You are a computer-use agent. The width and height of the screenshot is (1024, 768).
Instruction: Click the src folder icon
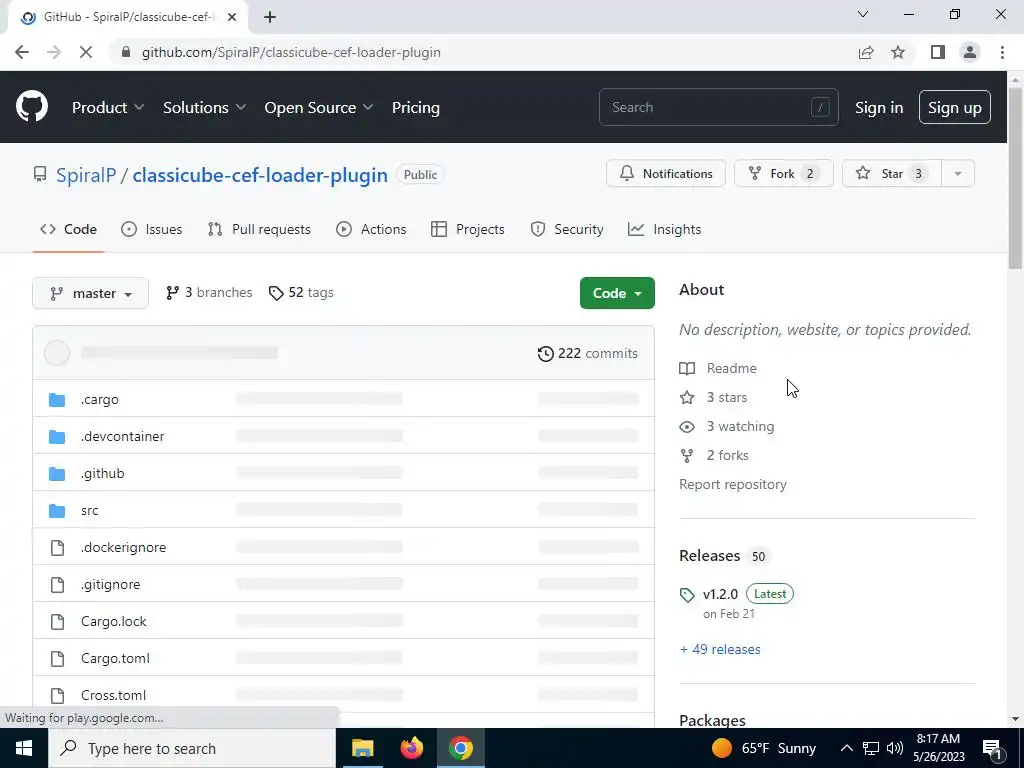(57, 511)
